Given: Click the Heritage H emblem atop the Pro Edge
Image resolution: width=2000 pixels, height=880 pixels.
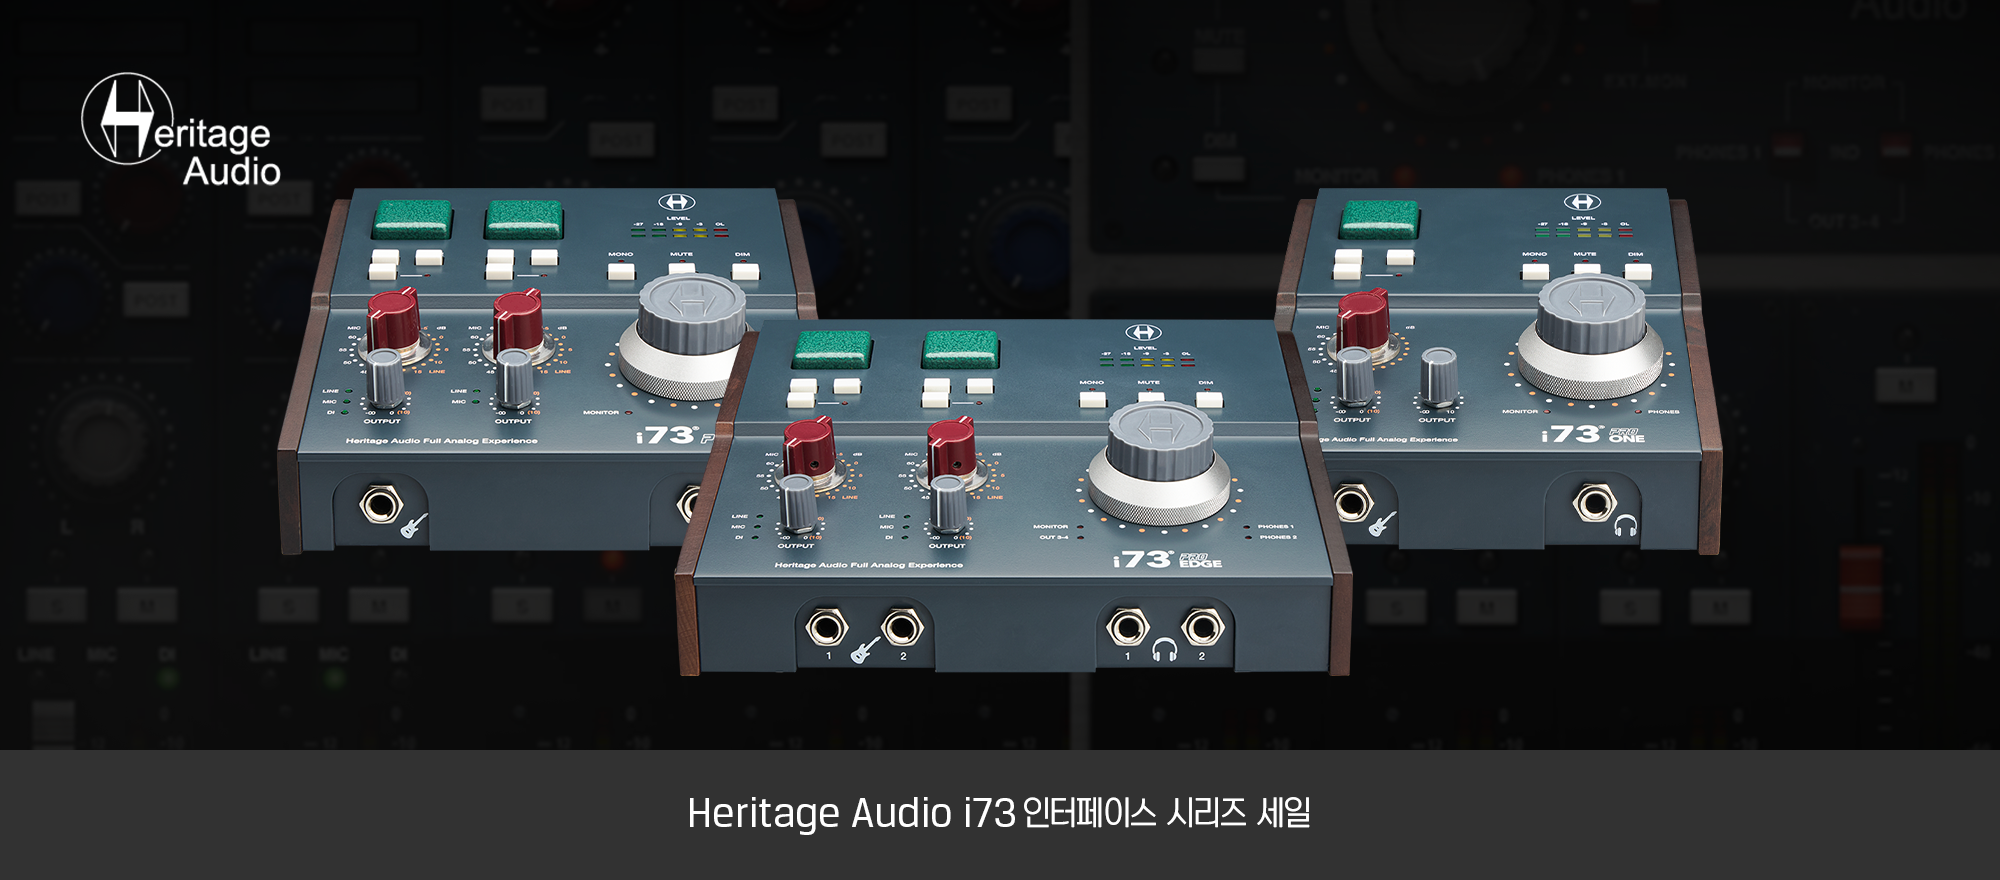Looking at the screenshot, I should 1143,332.
